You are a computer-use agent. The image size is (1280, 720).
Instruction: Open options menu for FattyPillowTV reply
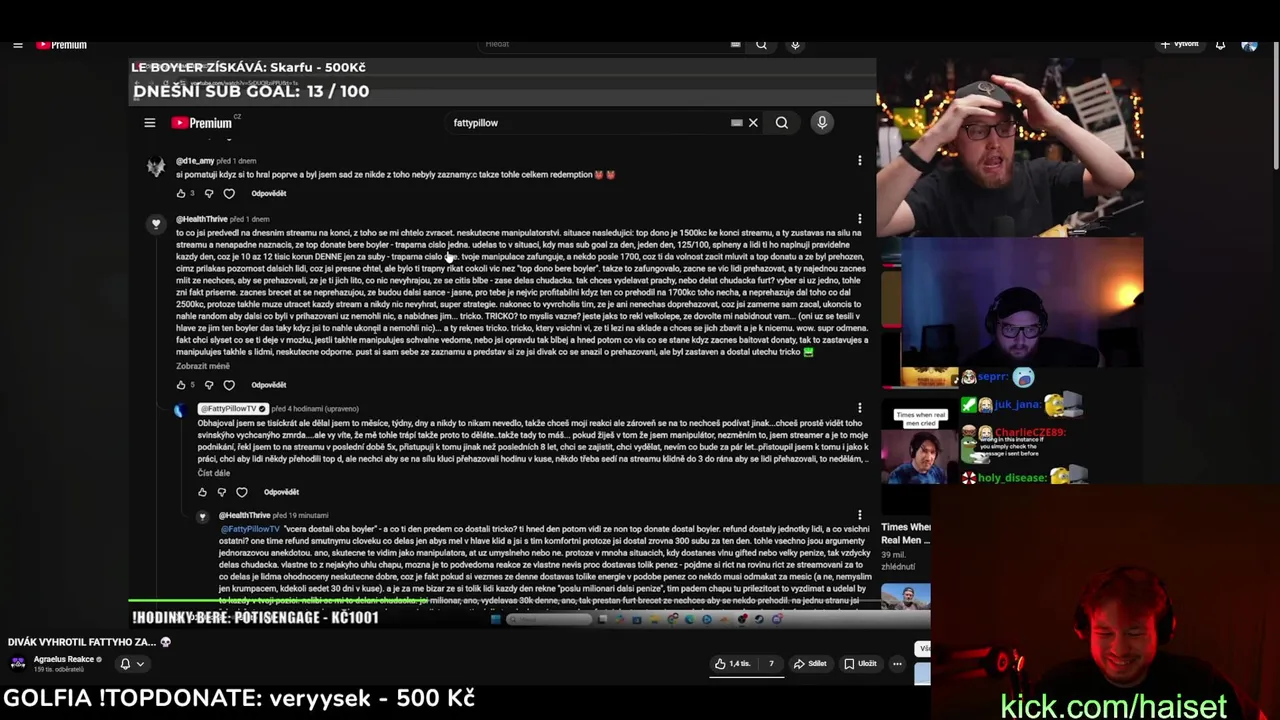click(x=859, y=409)
